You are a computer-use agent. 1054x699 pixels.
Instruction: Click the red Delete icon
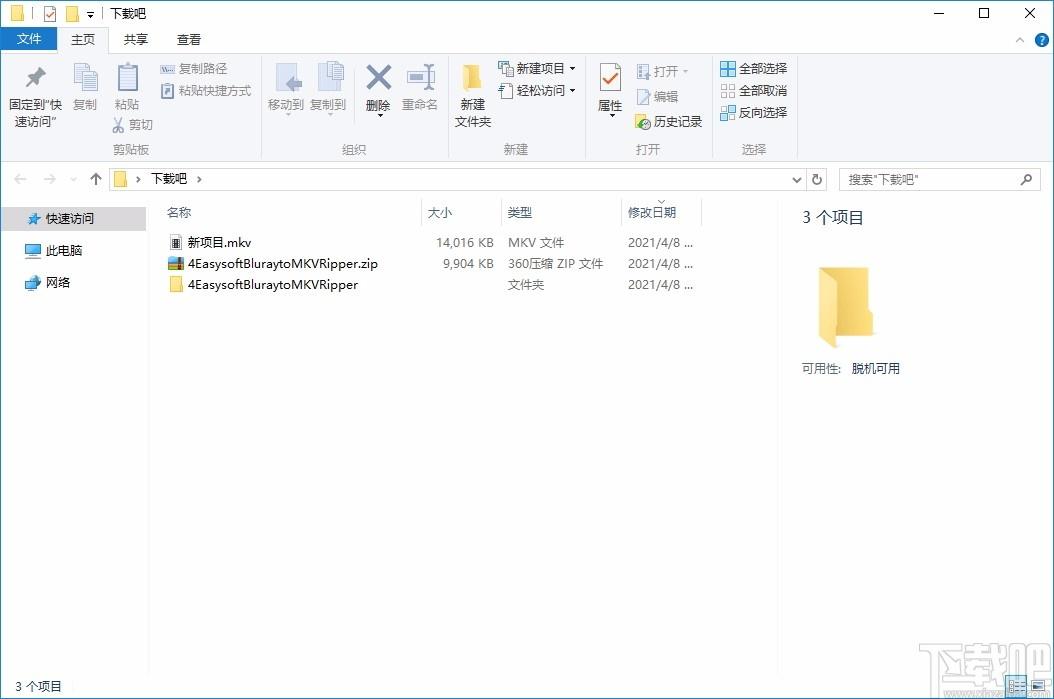pos(378,78)
